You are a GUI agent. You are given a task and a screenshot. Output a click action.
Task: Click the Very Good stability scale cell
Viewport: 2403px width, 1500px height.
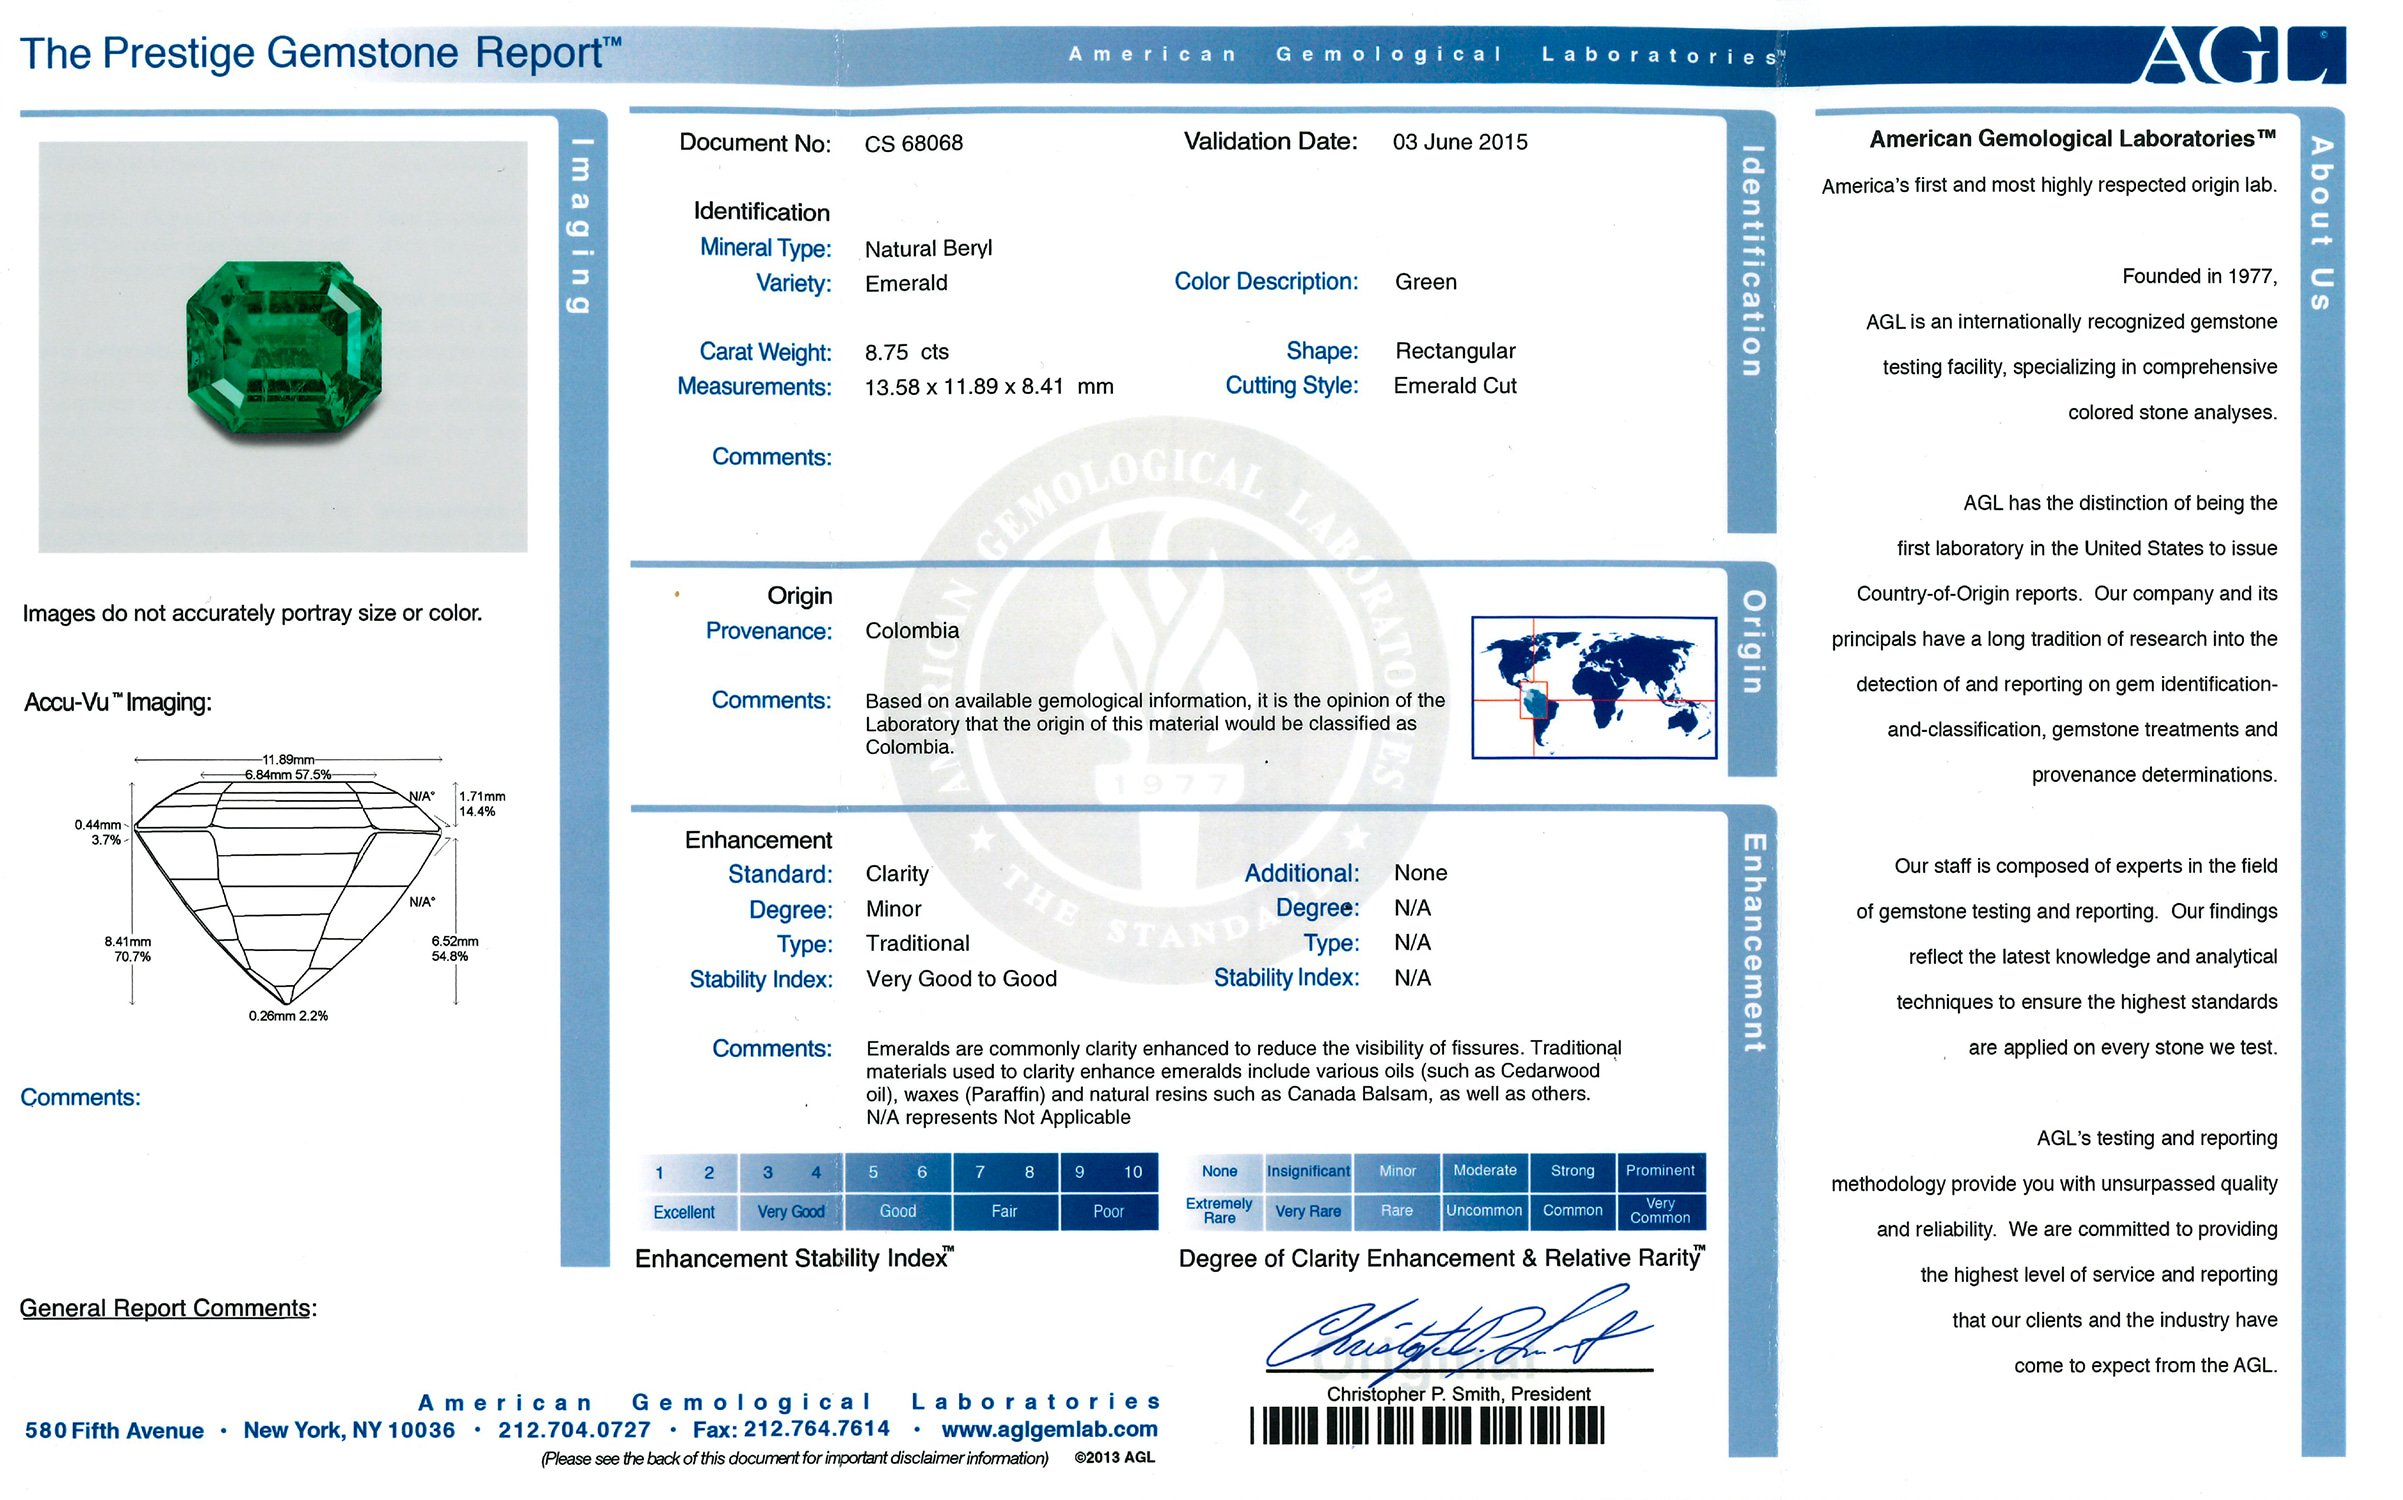791,1212
